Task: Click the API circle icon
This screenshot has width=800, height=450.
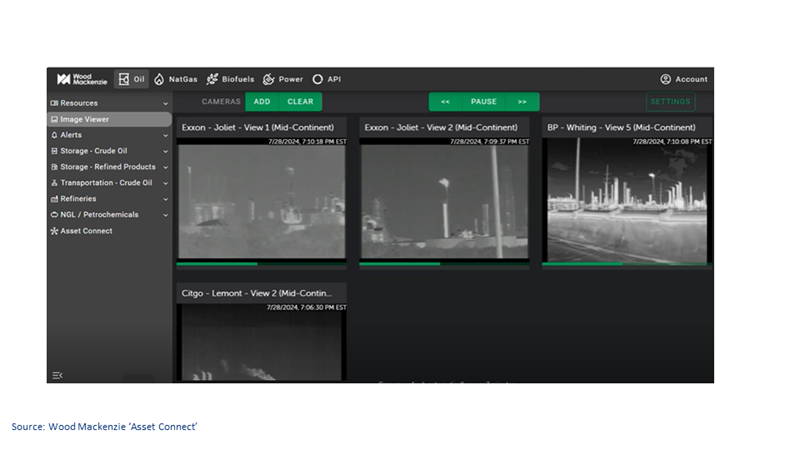Action: (x=317, y=79)
